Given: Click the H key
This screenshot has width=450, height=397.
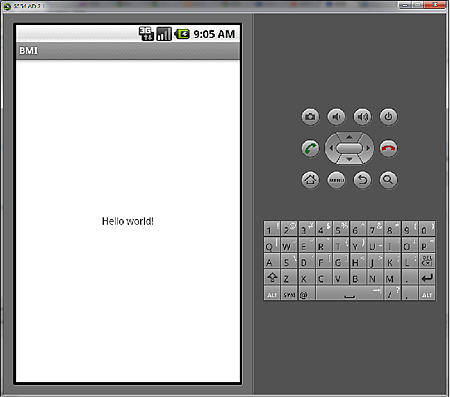Looking at the screenshot, I should [x=358, y=261].
